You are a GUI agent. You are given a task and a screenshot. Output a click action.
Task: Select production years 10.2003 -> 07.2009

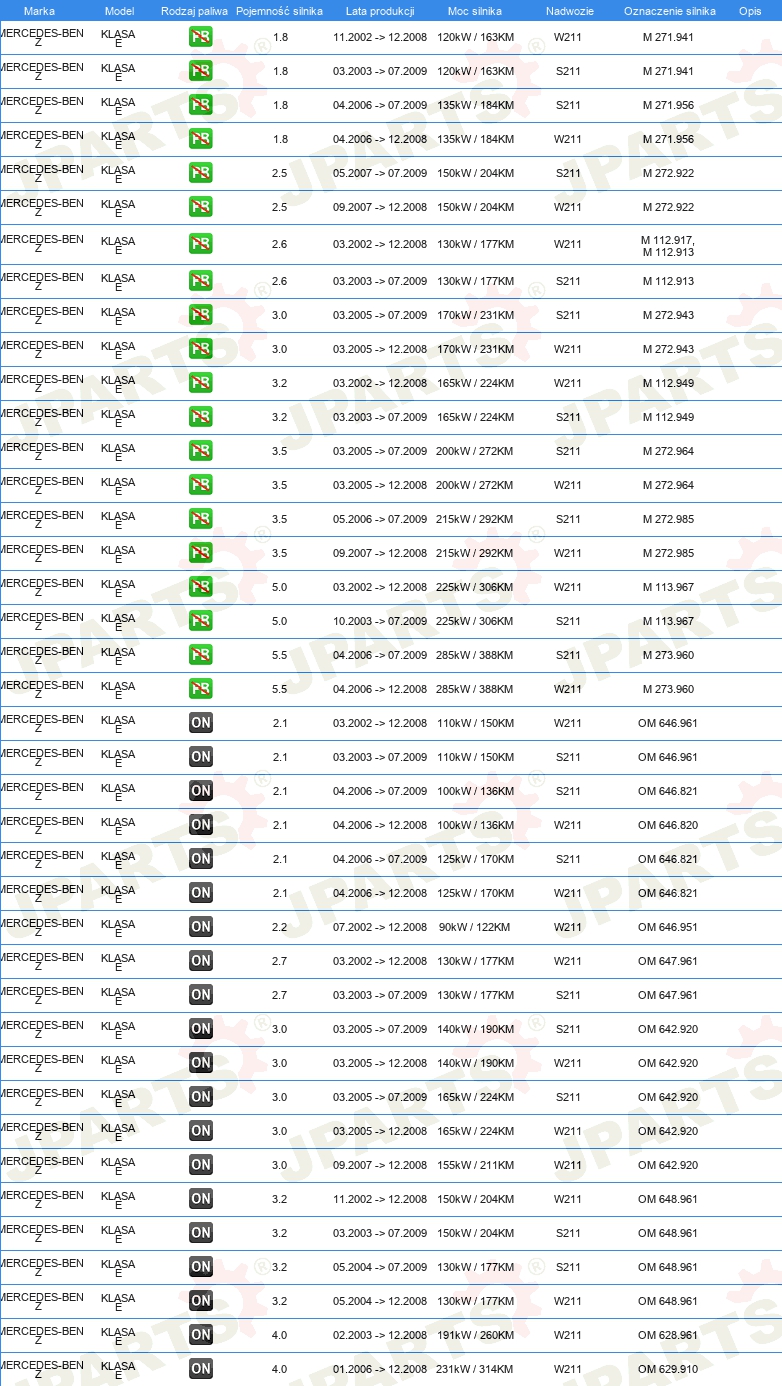point(380,622)
